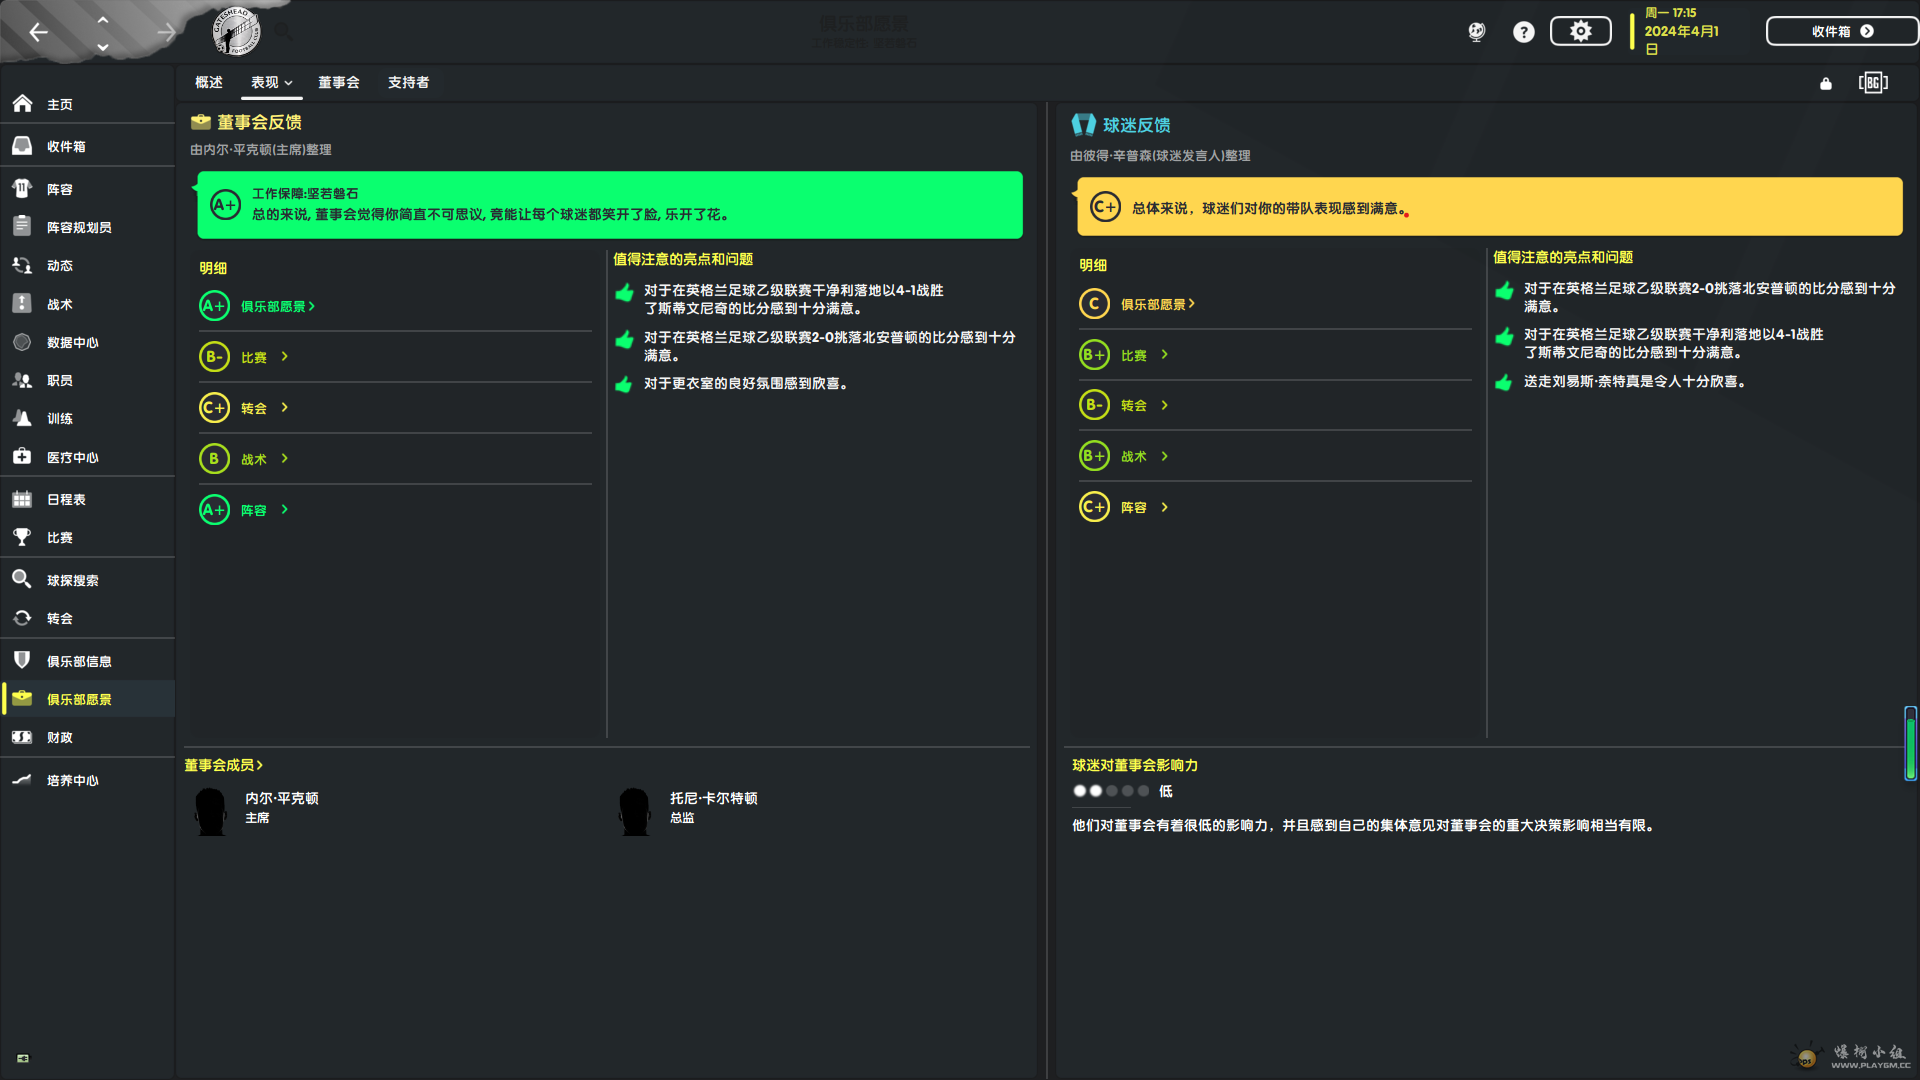Click '对于更衣室的良好氛围感到欣喜' highlight
The width and height of the screenshot is (1920, 1080).
click(745, 384)
